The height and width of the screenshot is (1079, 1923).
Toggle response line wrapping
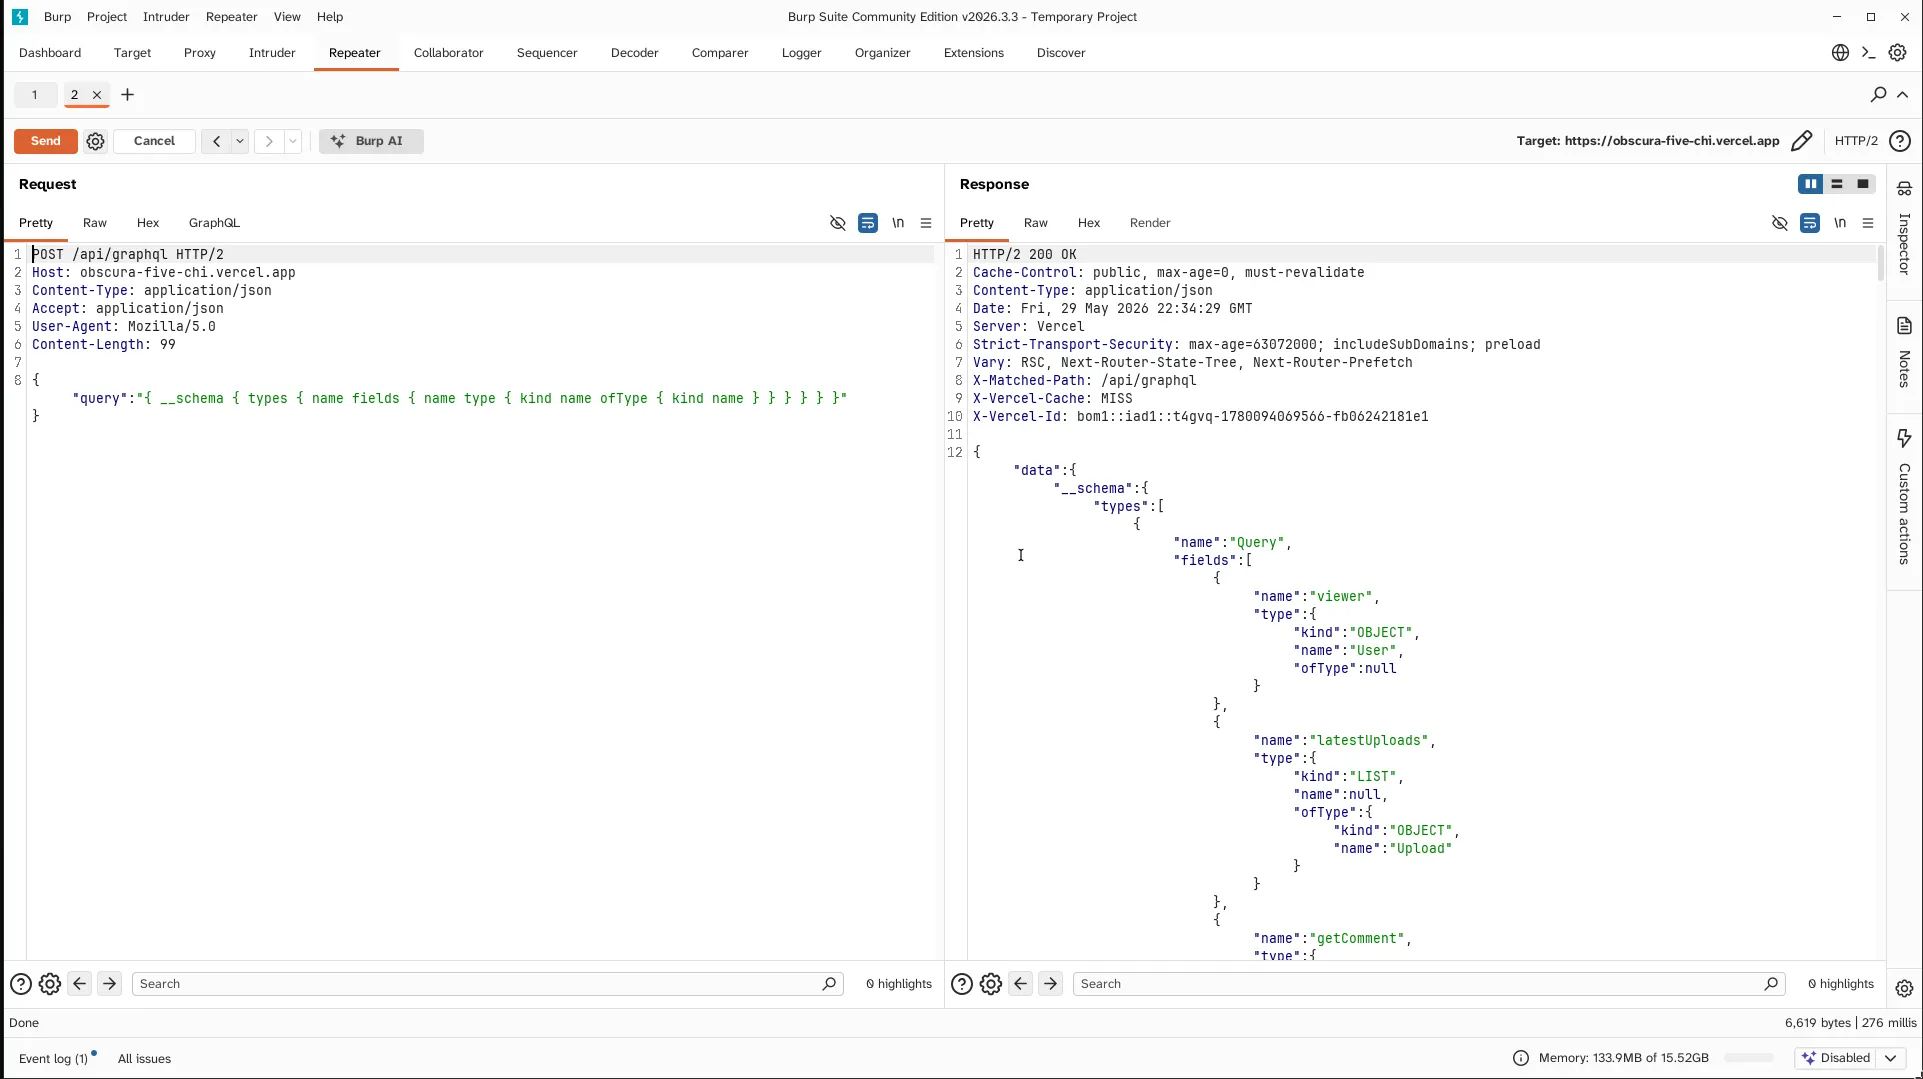[1810, 223]
